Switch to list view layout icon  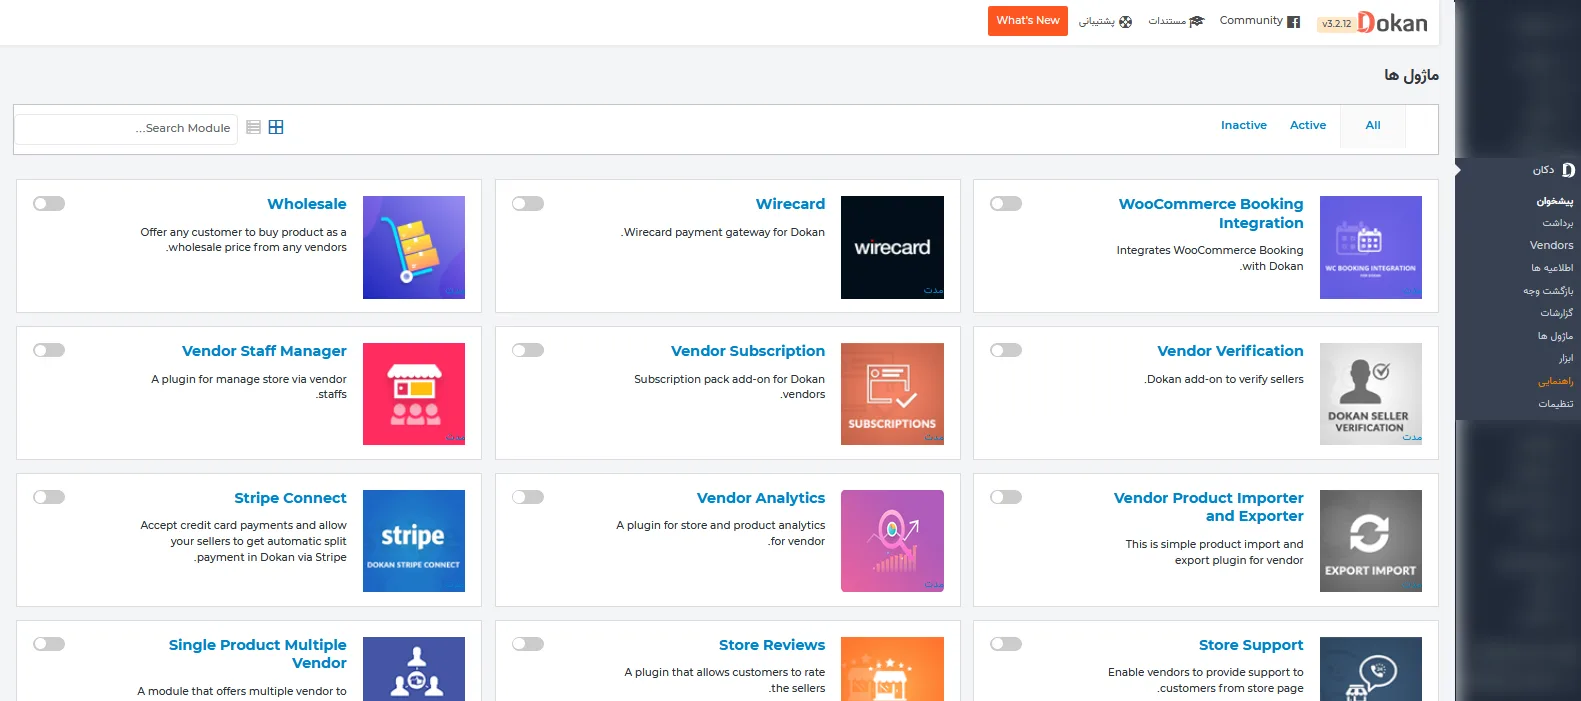pos(253,127)
